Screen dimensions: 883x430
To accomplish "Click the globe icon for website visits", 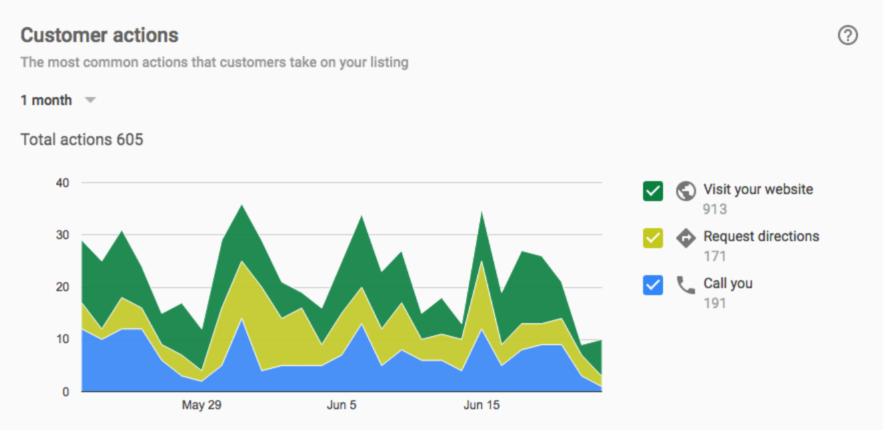I will [685, 190].
